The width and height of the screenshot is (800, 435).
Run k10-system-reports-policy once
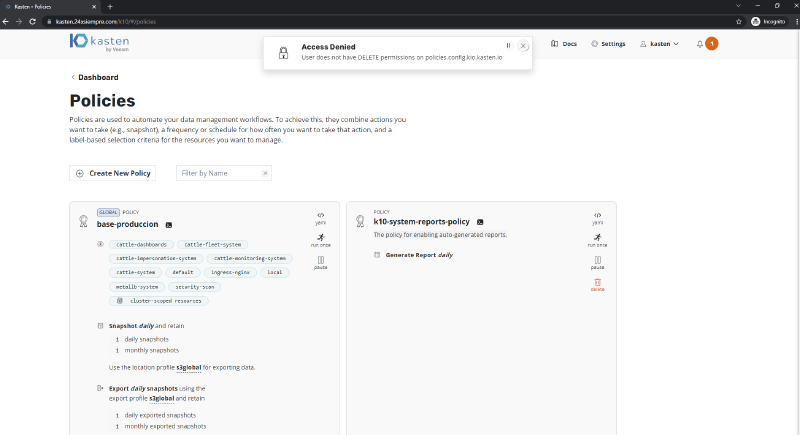(597, 240)
